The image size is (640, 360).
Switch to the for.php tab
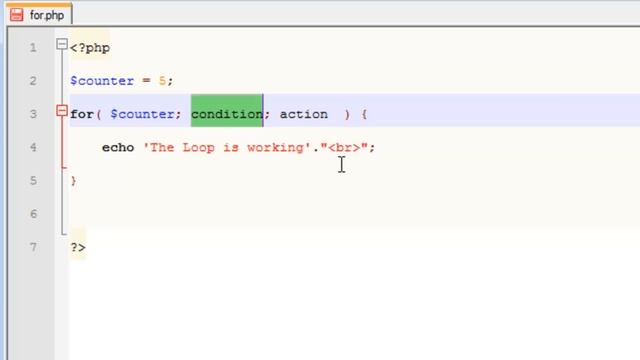(40, 15)
